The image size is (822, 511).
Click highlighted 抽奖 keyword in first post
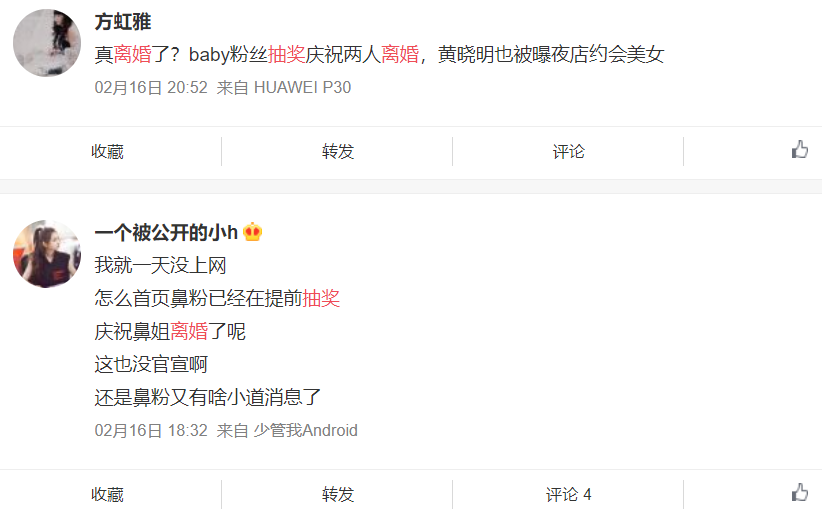coord(287,55)
